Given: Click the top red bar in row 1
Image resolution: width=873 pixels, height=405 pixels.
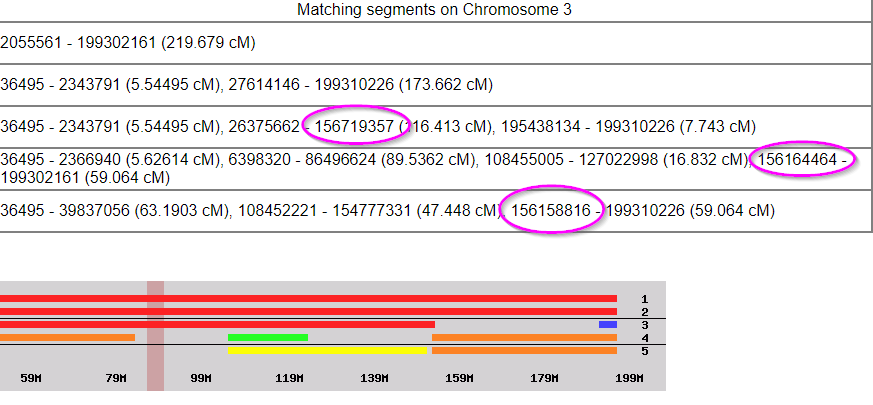Looking at the screenshot, I should (x=308, y=299).
